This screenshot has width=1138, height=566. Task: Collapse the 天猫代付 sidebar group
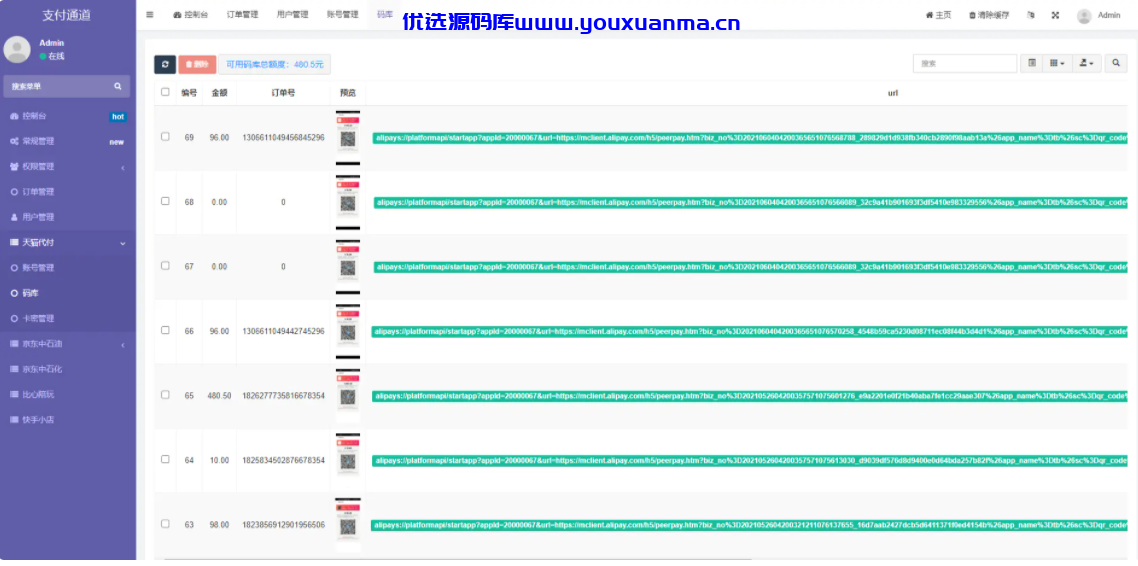(67, 242)
